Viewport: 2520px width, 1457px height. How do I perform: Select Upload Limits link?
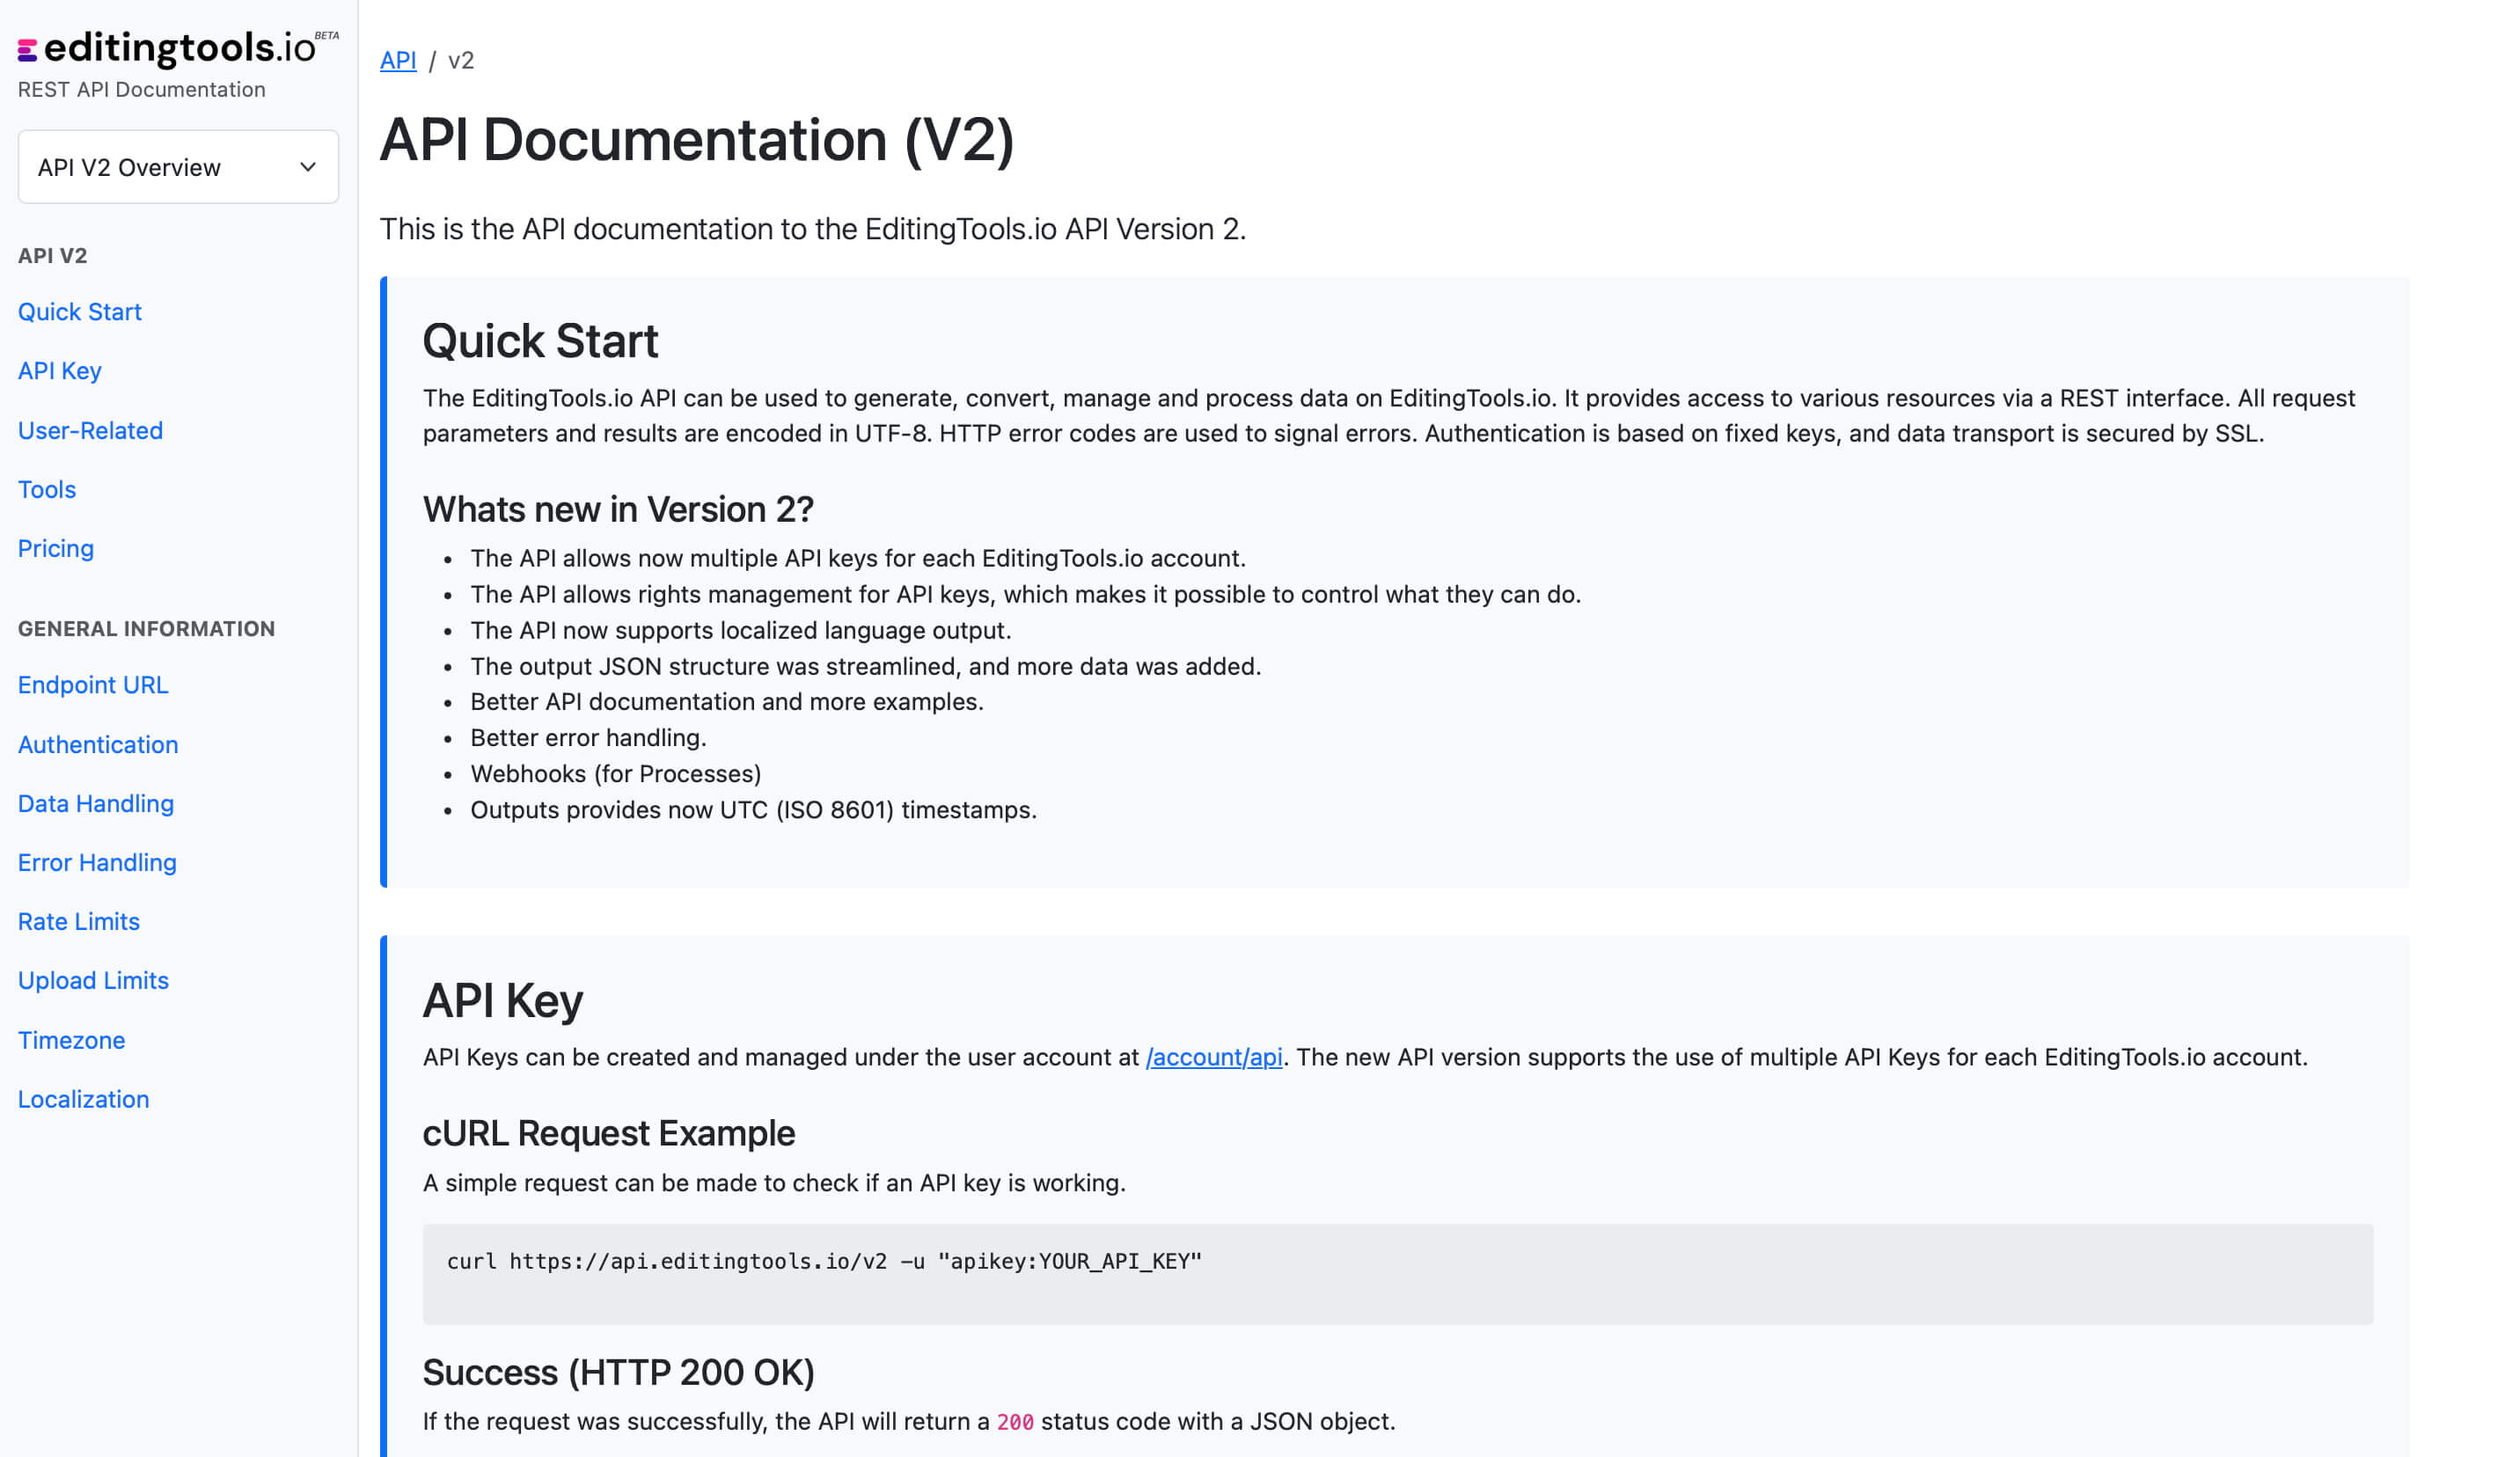pyautogui.click(x=93, y=981)
